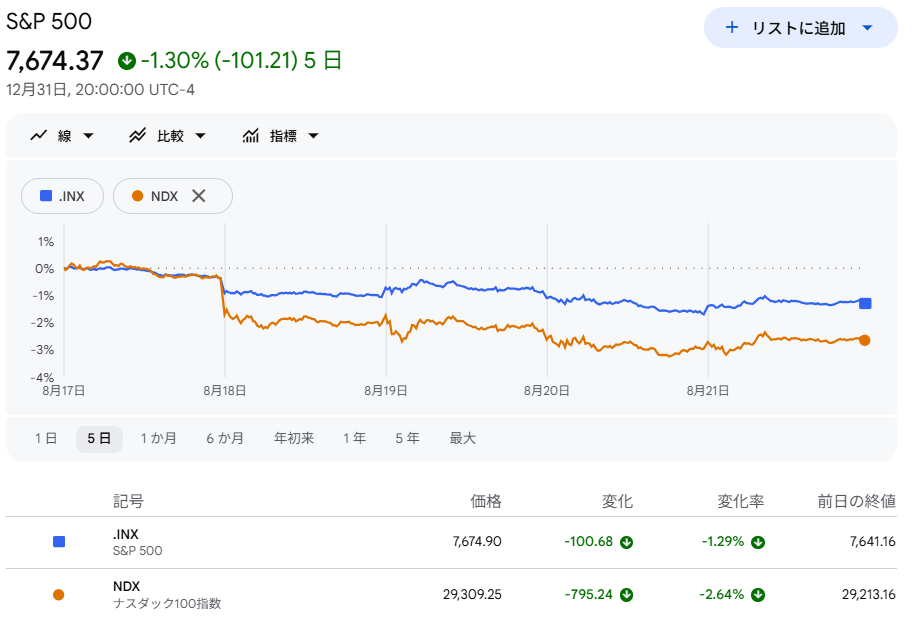Click down arrow icon next to -1.29%
This screenshot has height=618, width=919.
(x=758, y=542)
